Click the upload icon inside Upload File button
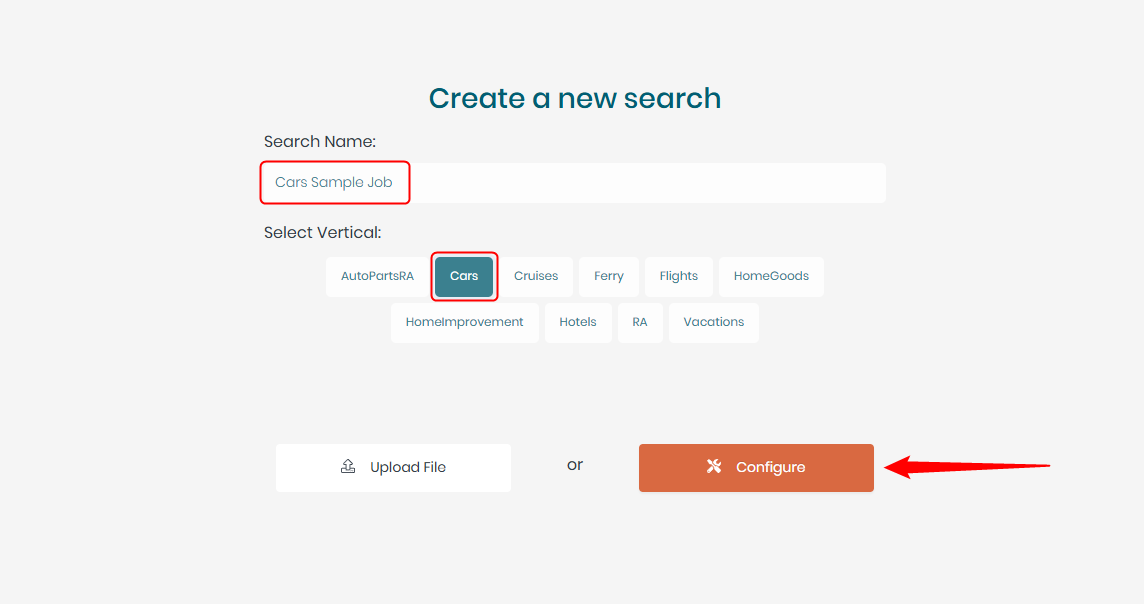The image size is (1144, 604). coord(347,467)
